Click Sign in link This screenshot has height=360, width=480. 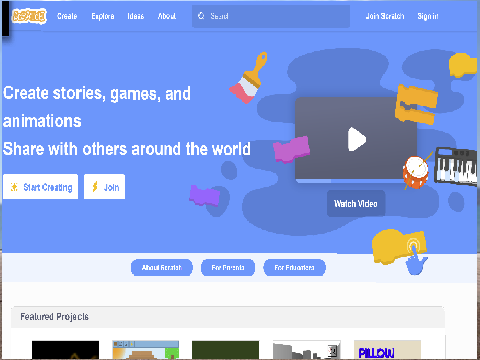[428, 16]
